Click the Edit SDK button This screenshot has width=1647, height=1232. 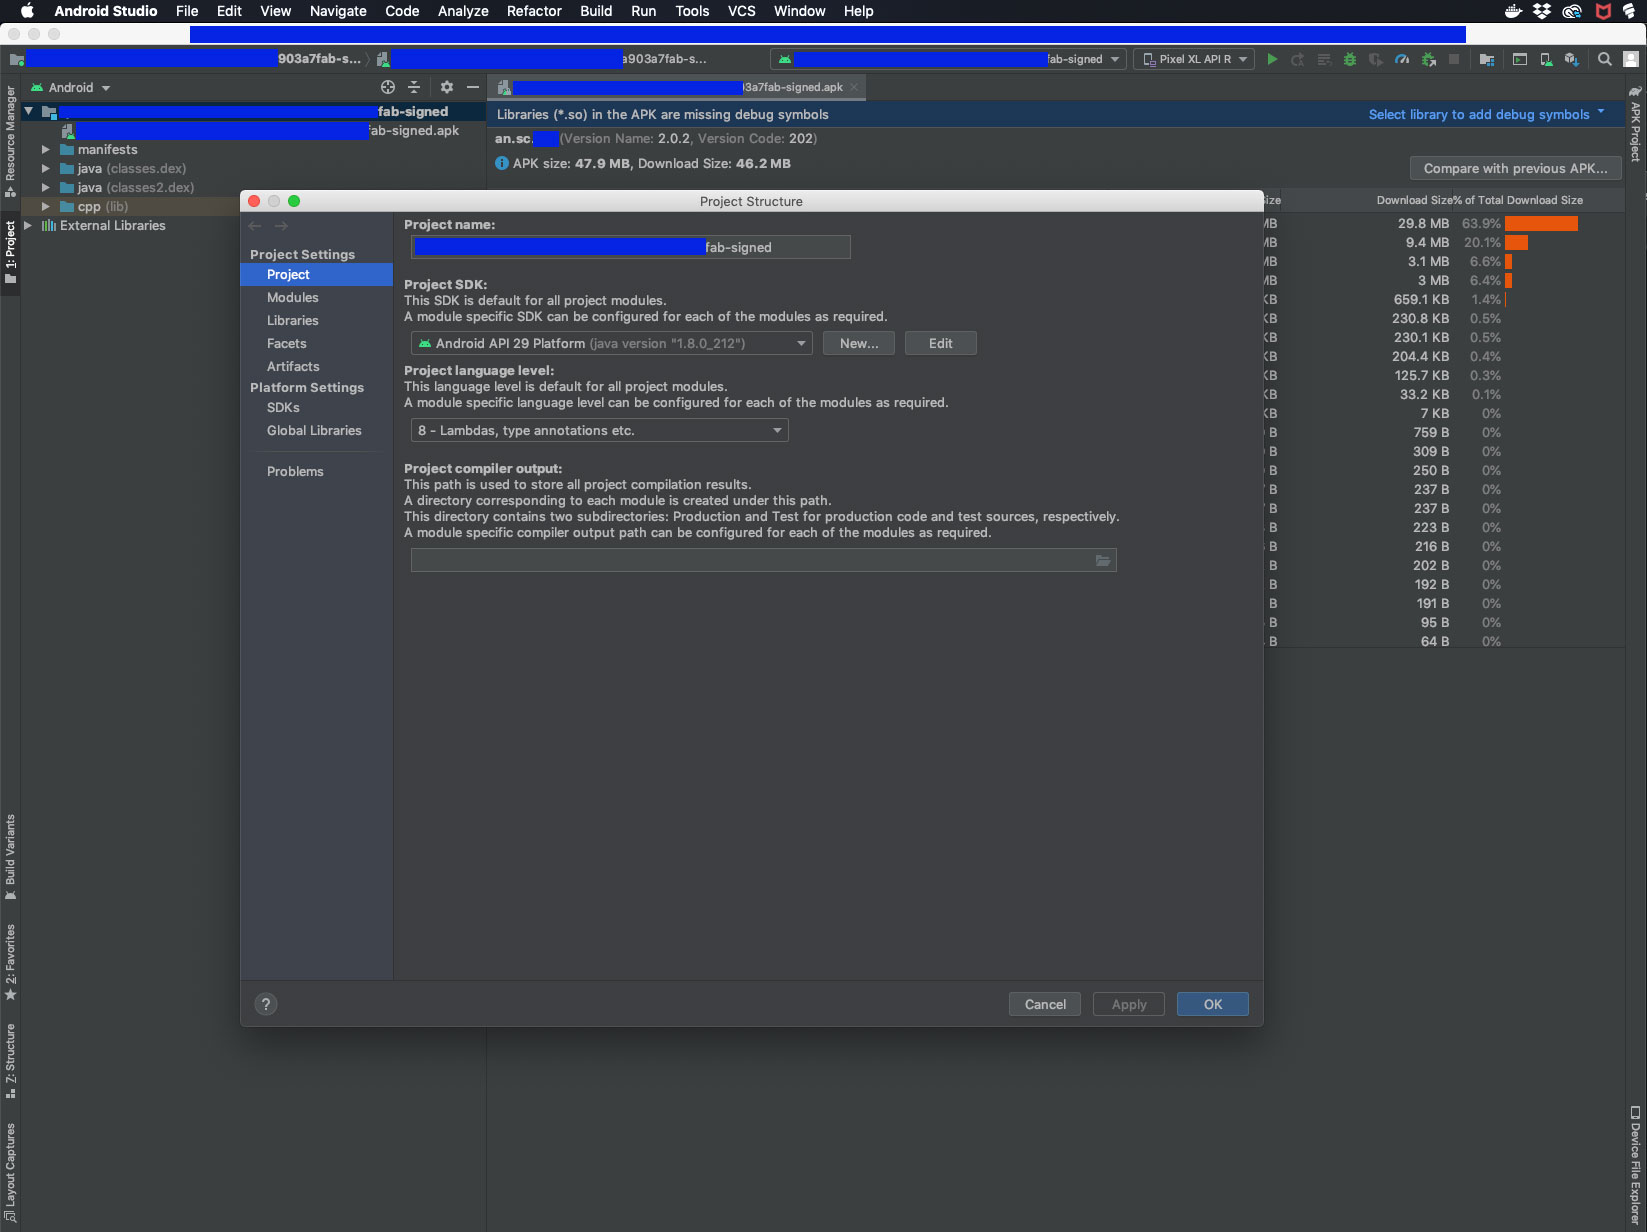[941, 343]
